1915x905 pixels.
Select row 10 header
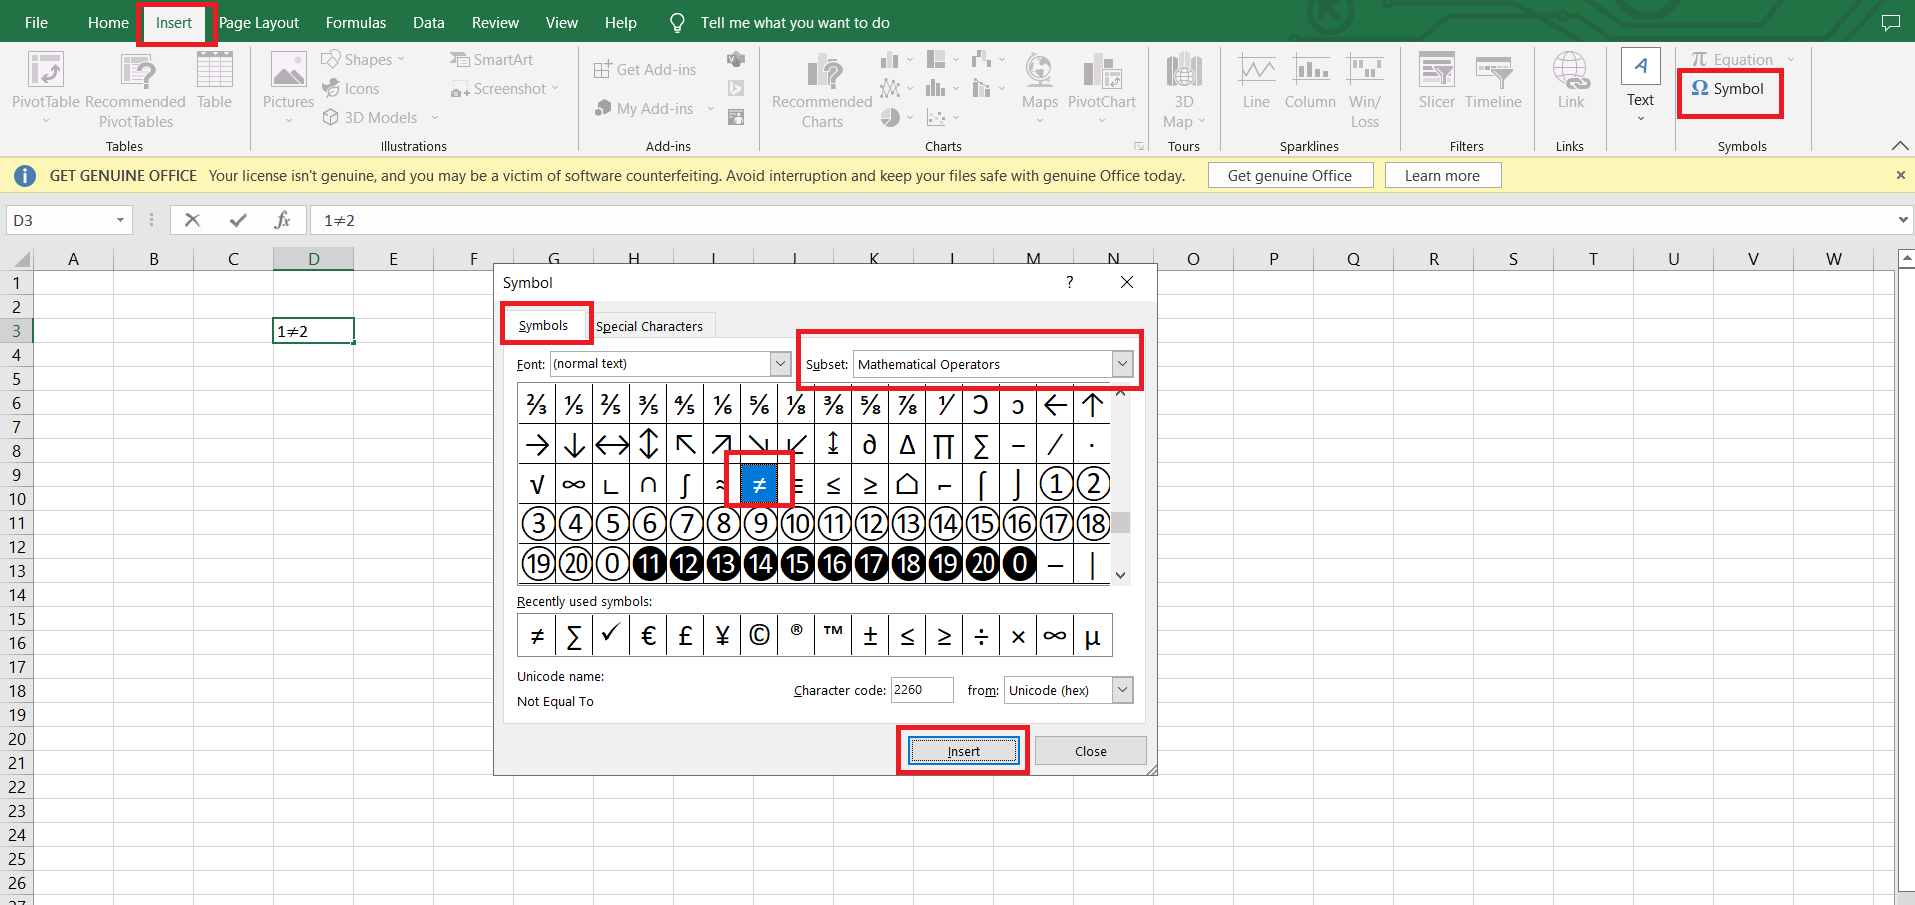click(x=17, y=499)
